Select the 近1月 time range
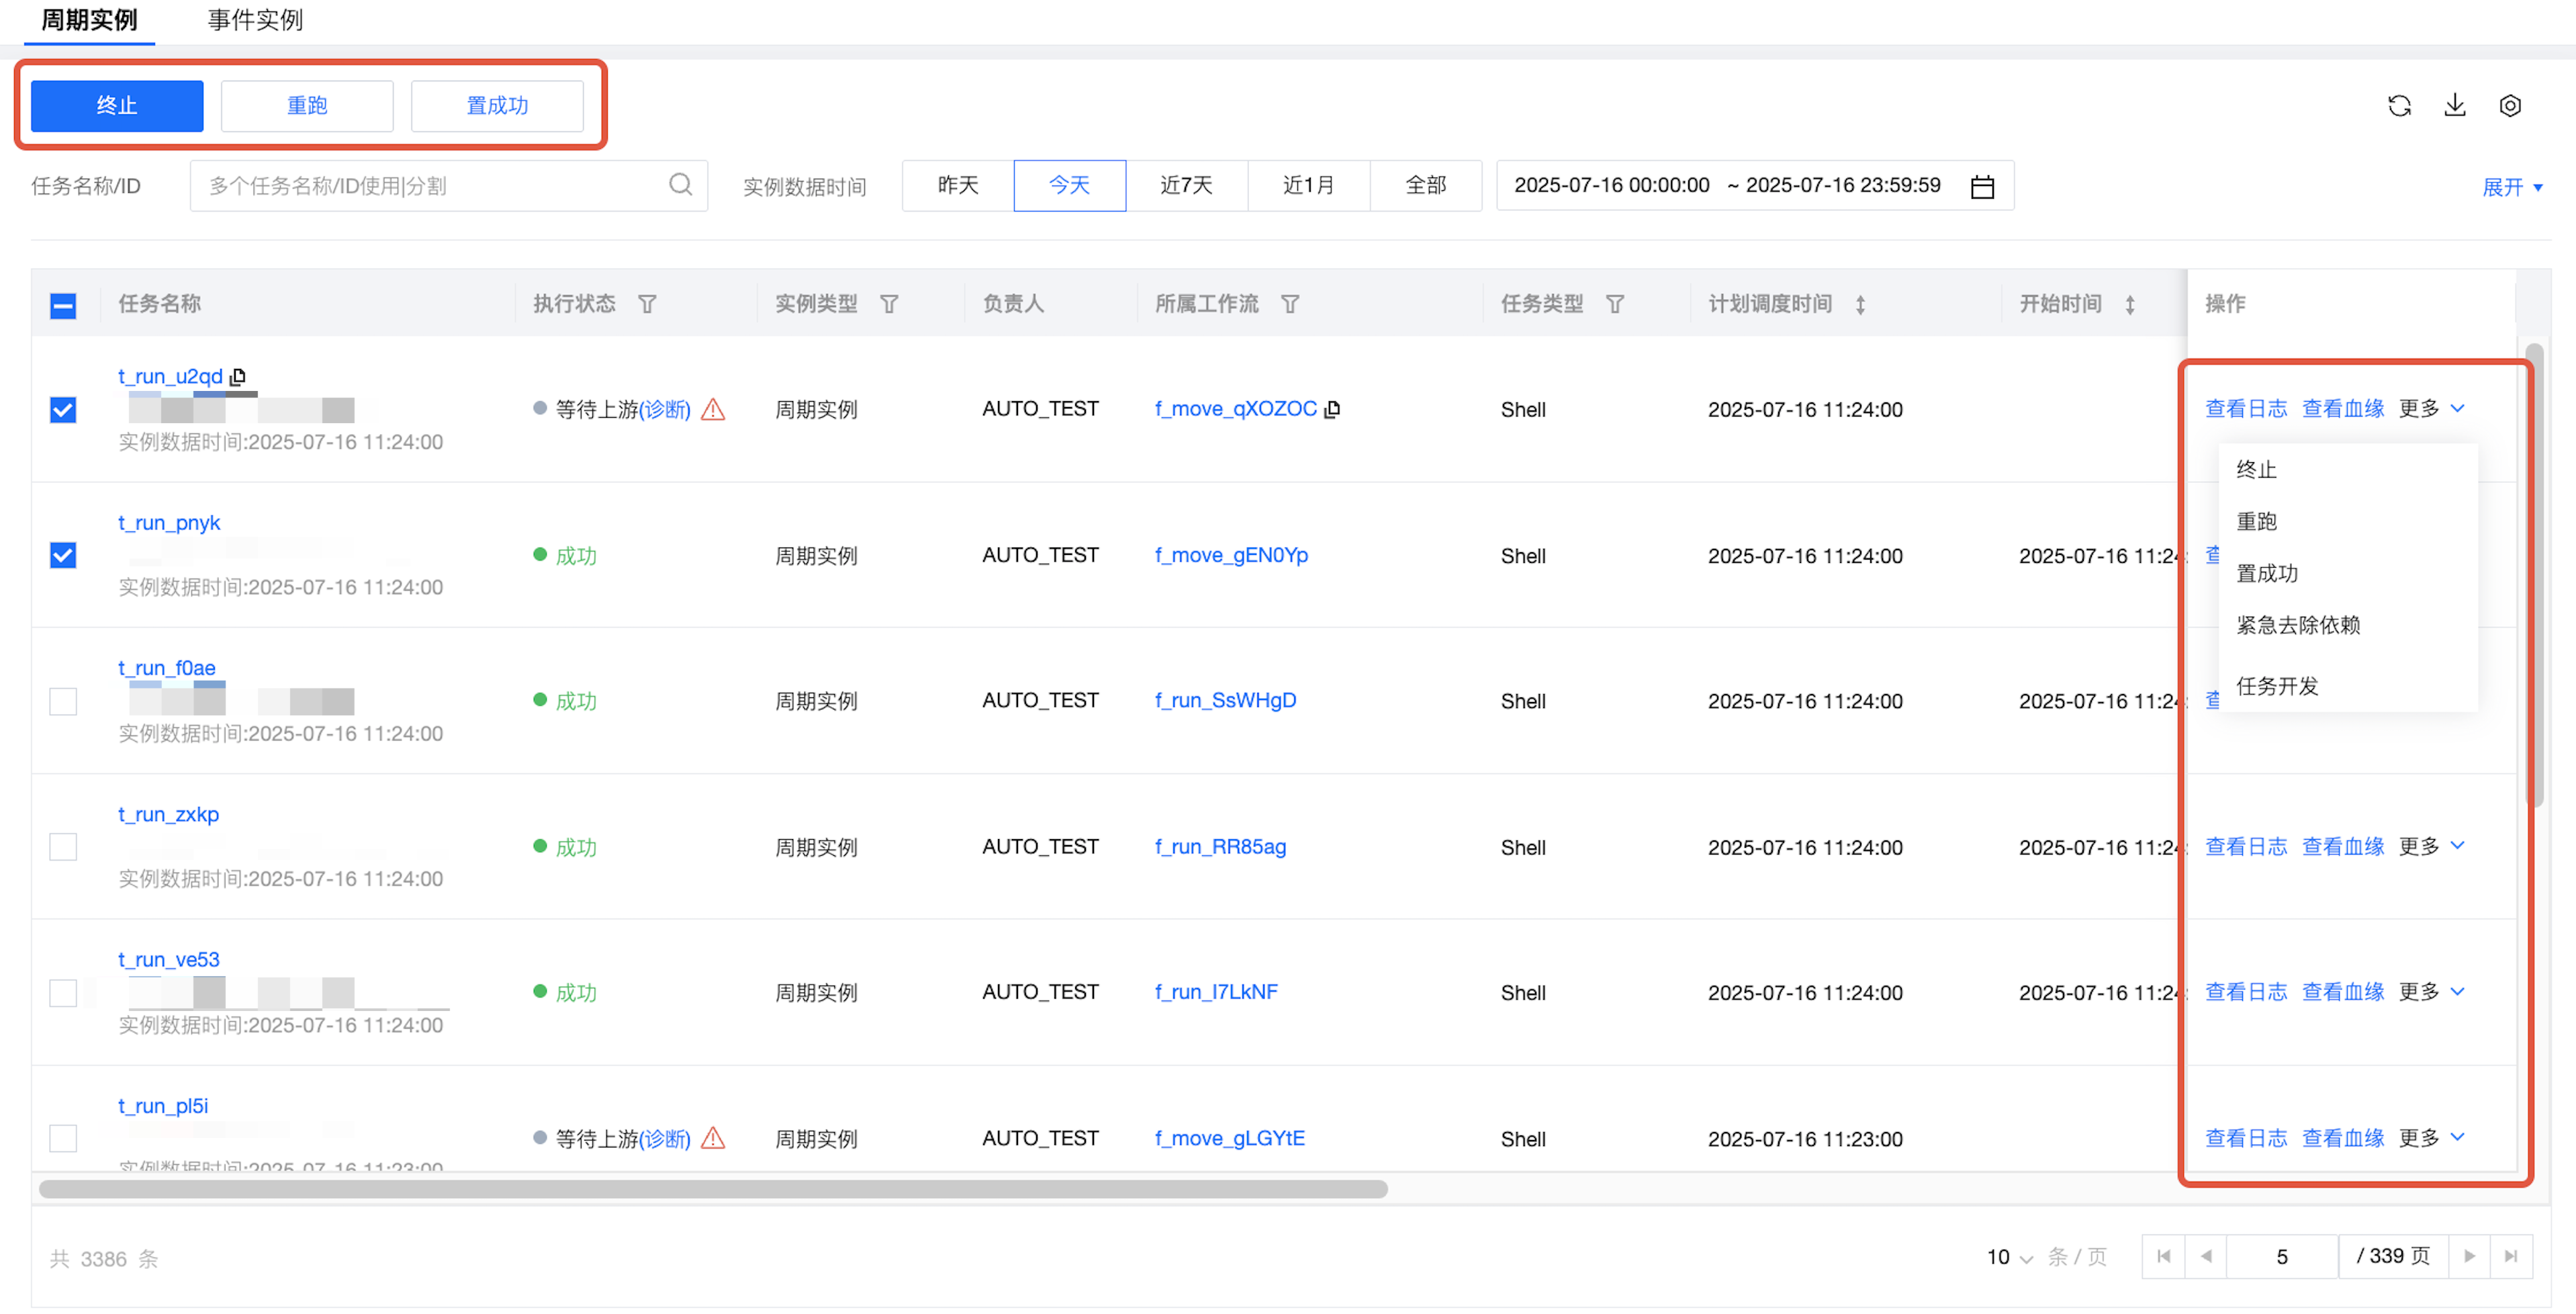 tap(1308, 185)
